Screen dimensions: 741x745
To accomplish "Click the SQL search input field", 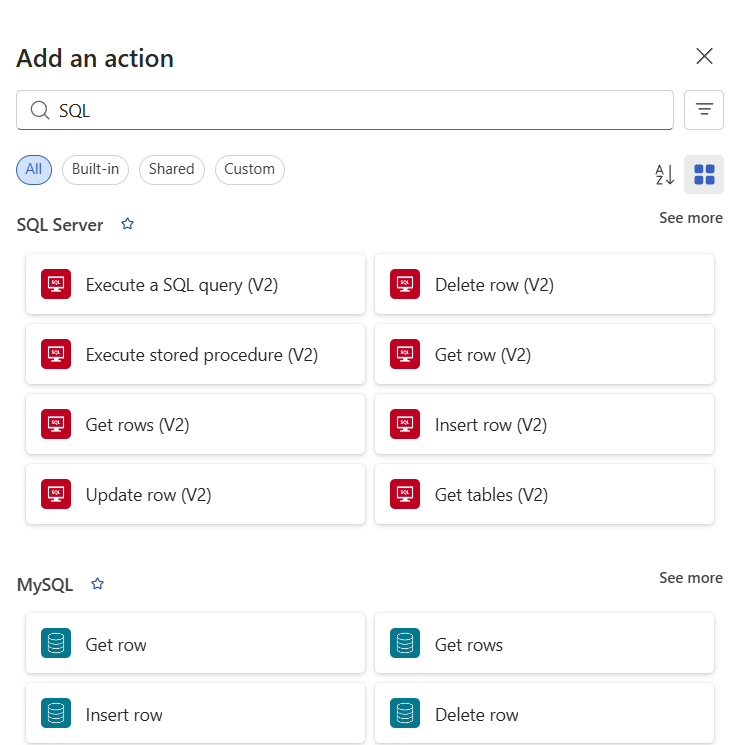I will (x=345, y=110).
